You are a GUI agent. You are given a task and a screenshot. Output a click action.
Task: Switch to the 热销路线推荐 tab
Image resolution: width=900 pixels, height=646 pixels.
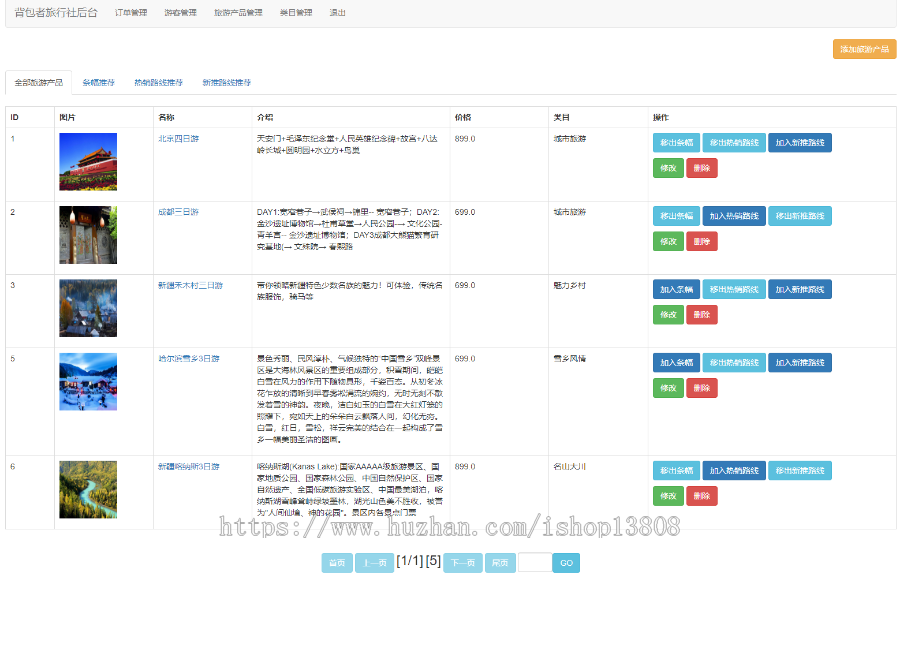158,83
